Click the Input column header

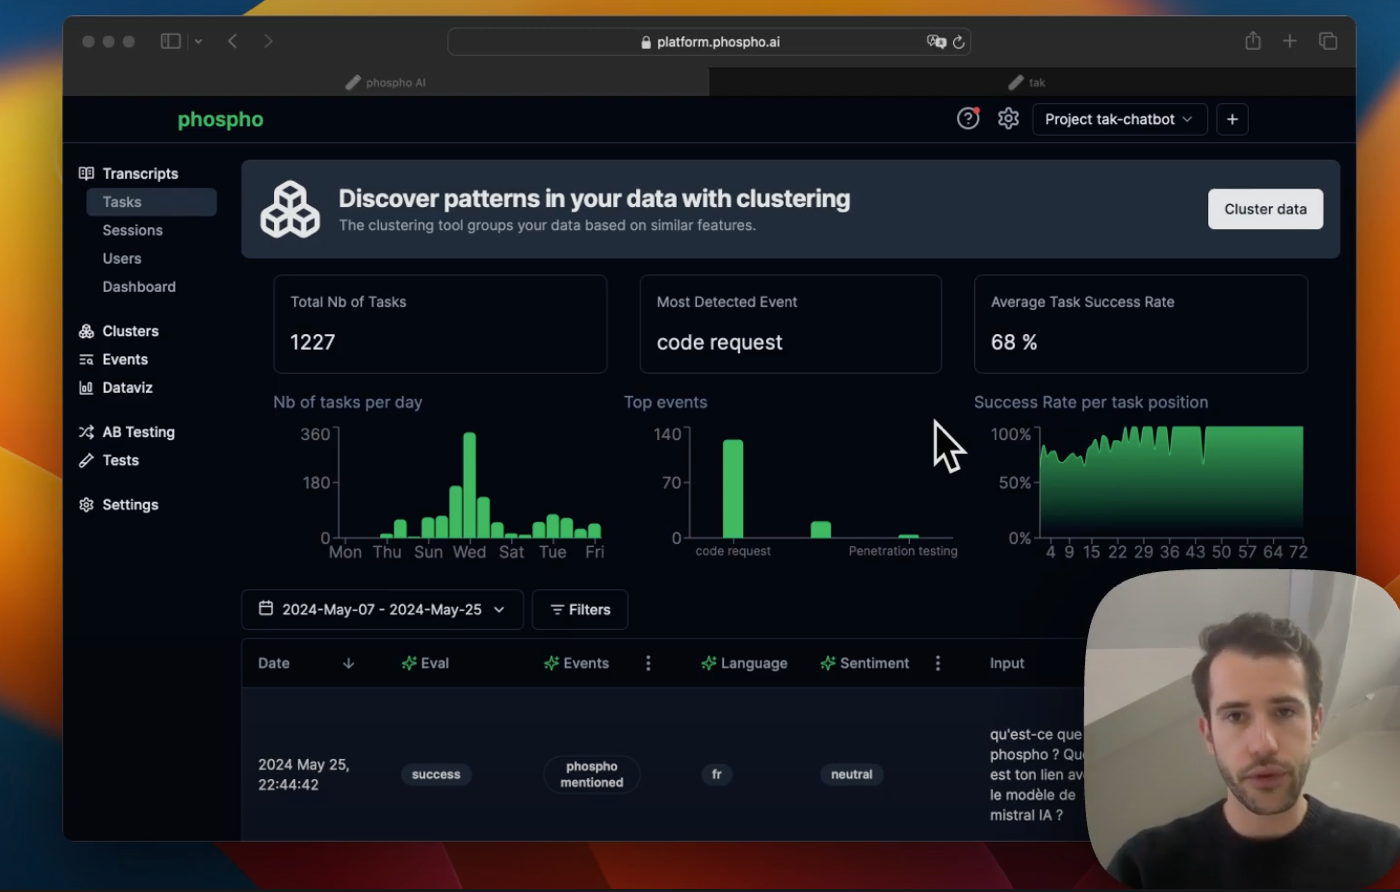coord(1007,663)
